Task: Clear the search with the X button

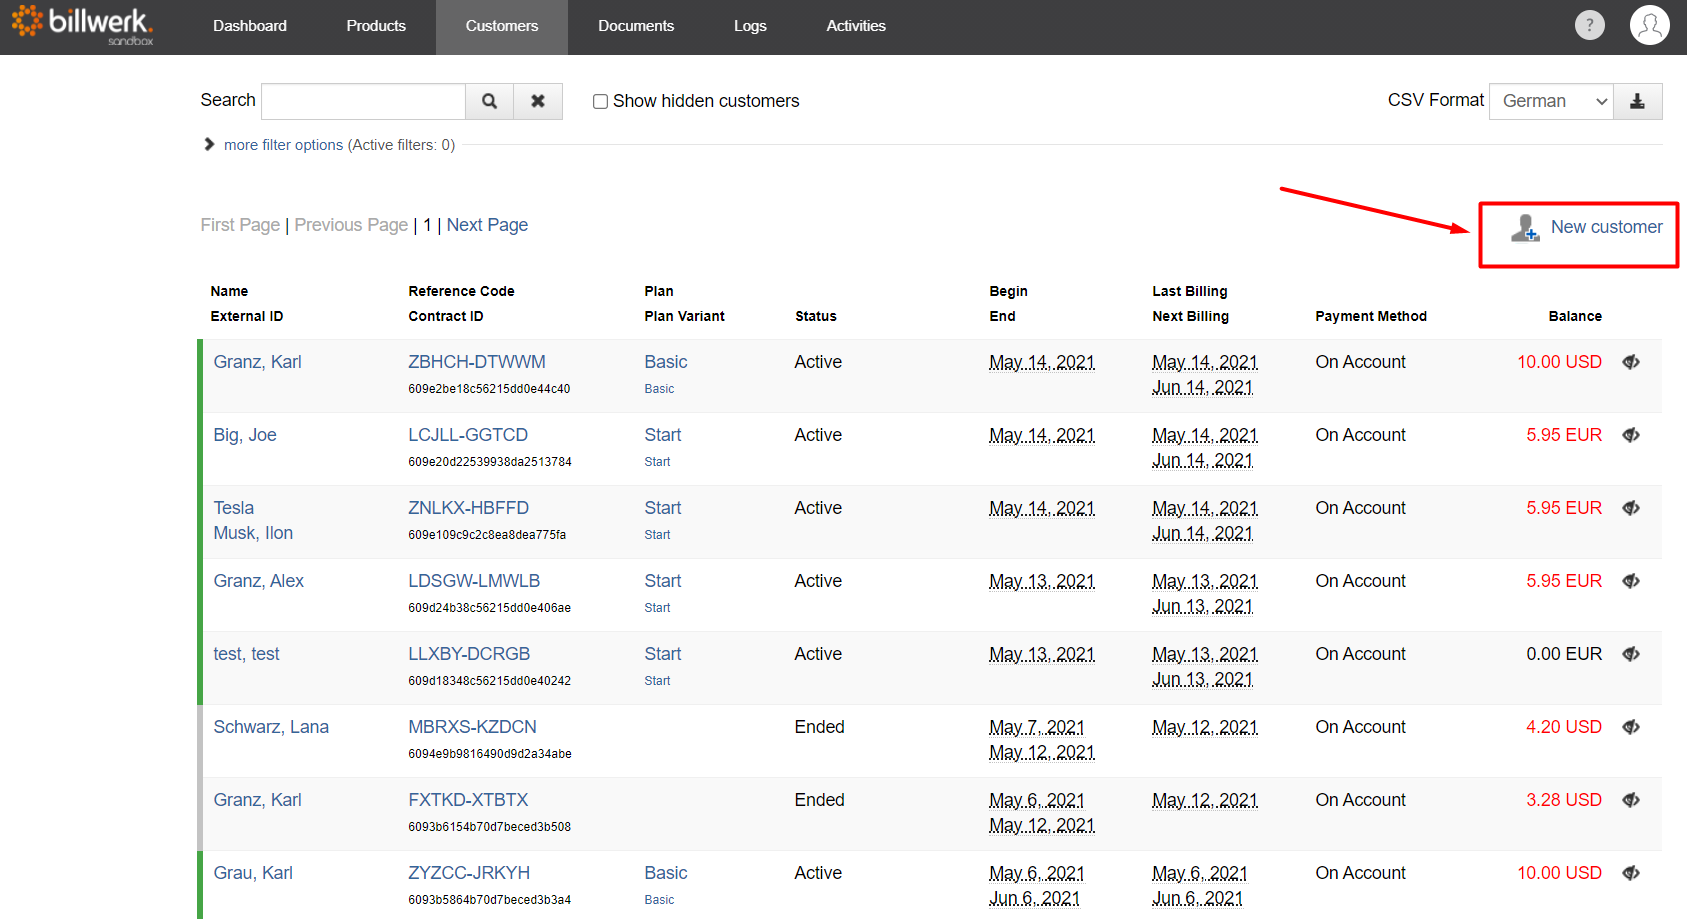Action: [x=538, y=101]
